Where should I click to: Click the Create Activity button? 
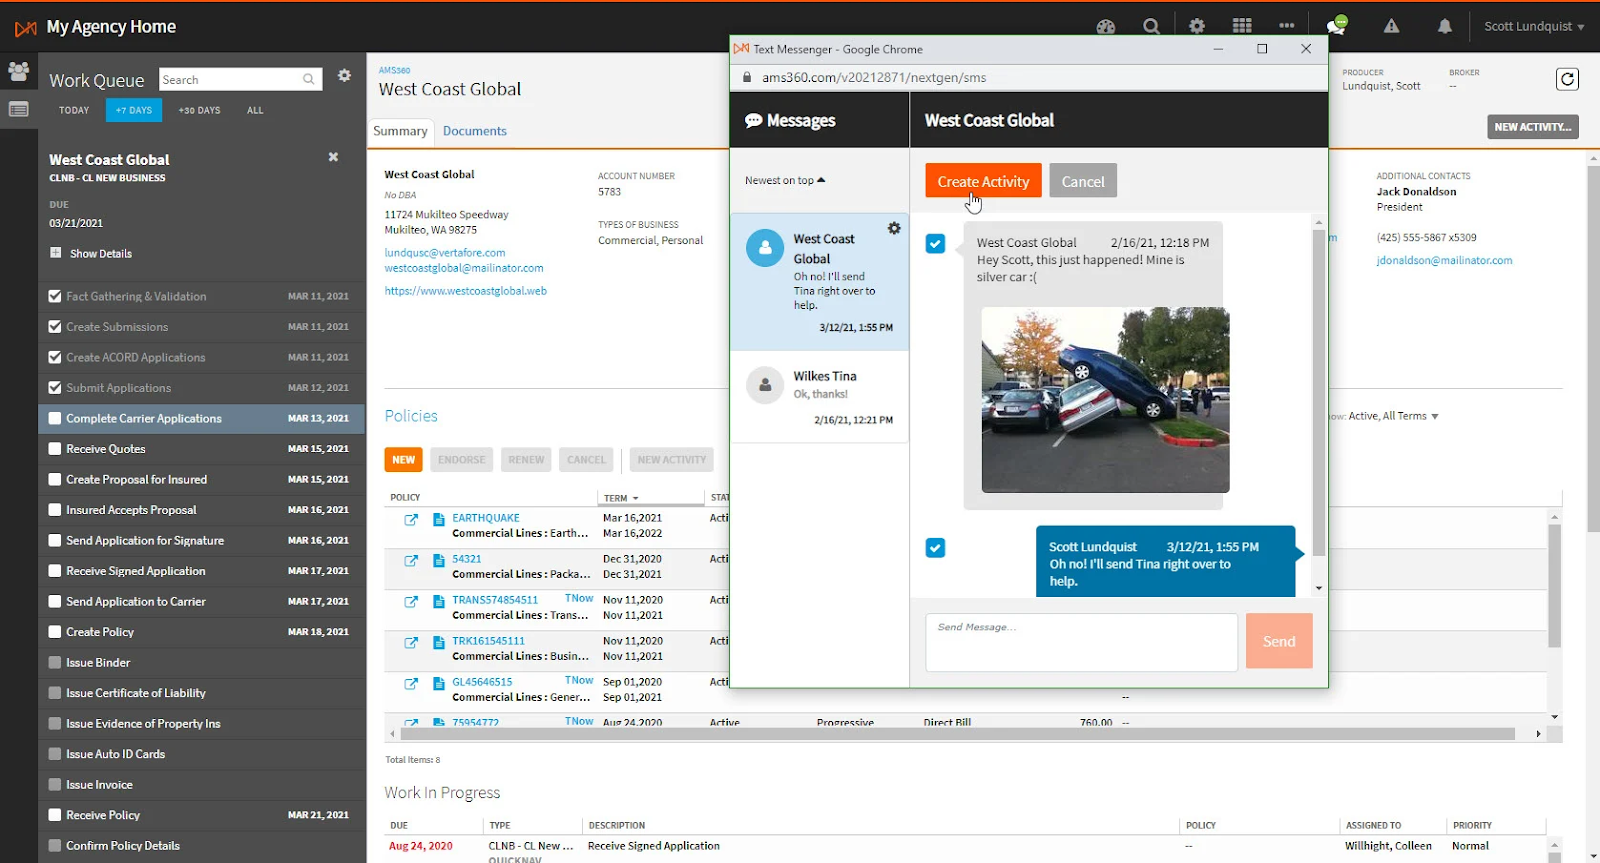point(983,181)
